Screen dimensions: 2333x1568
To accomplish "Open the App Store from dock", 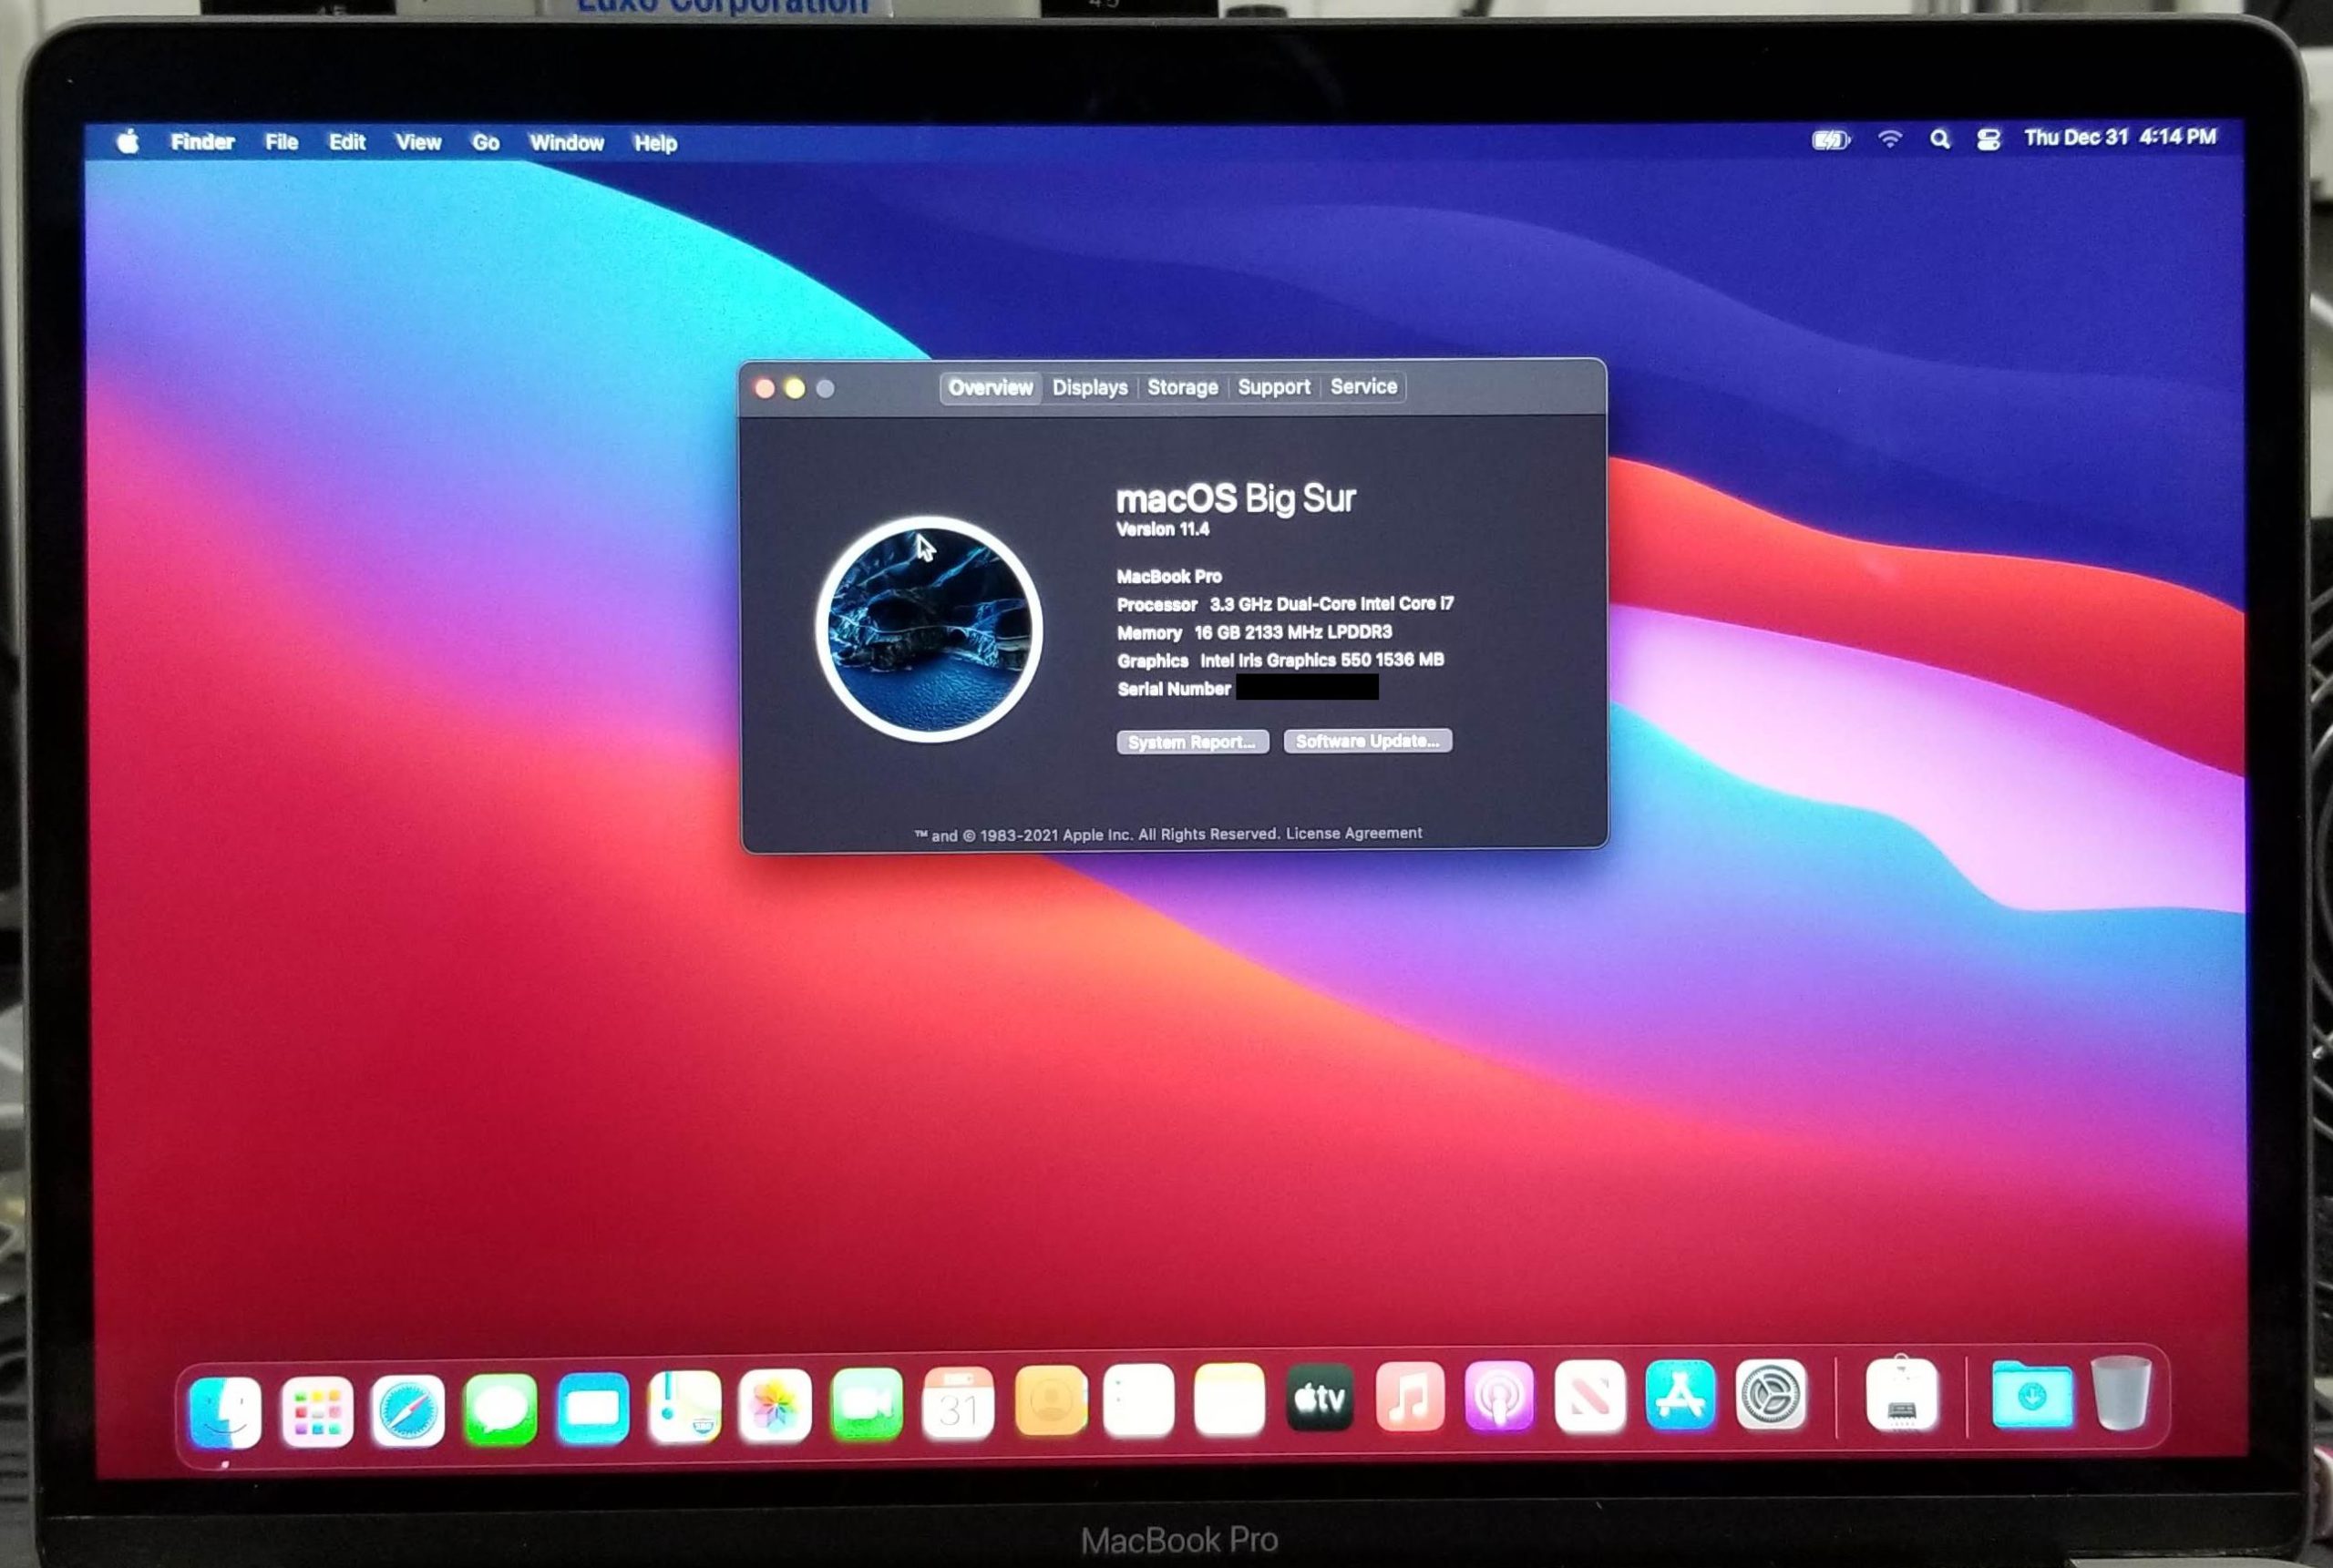I will point(1680,1395).
